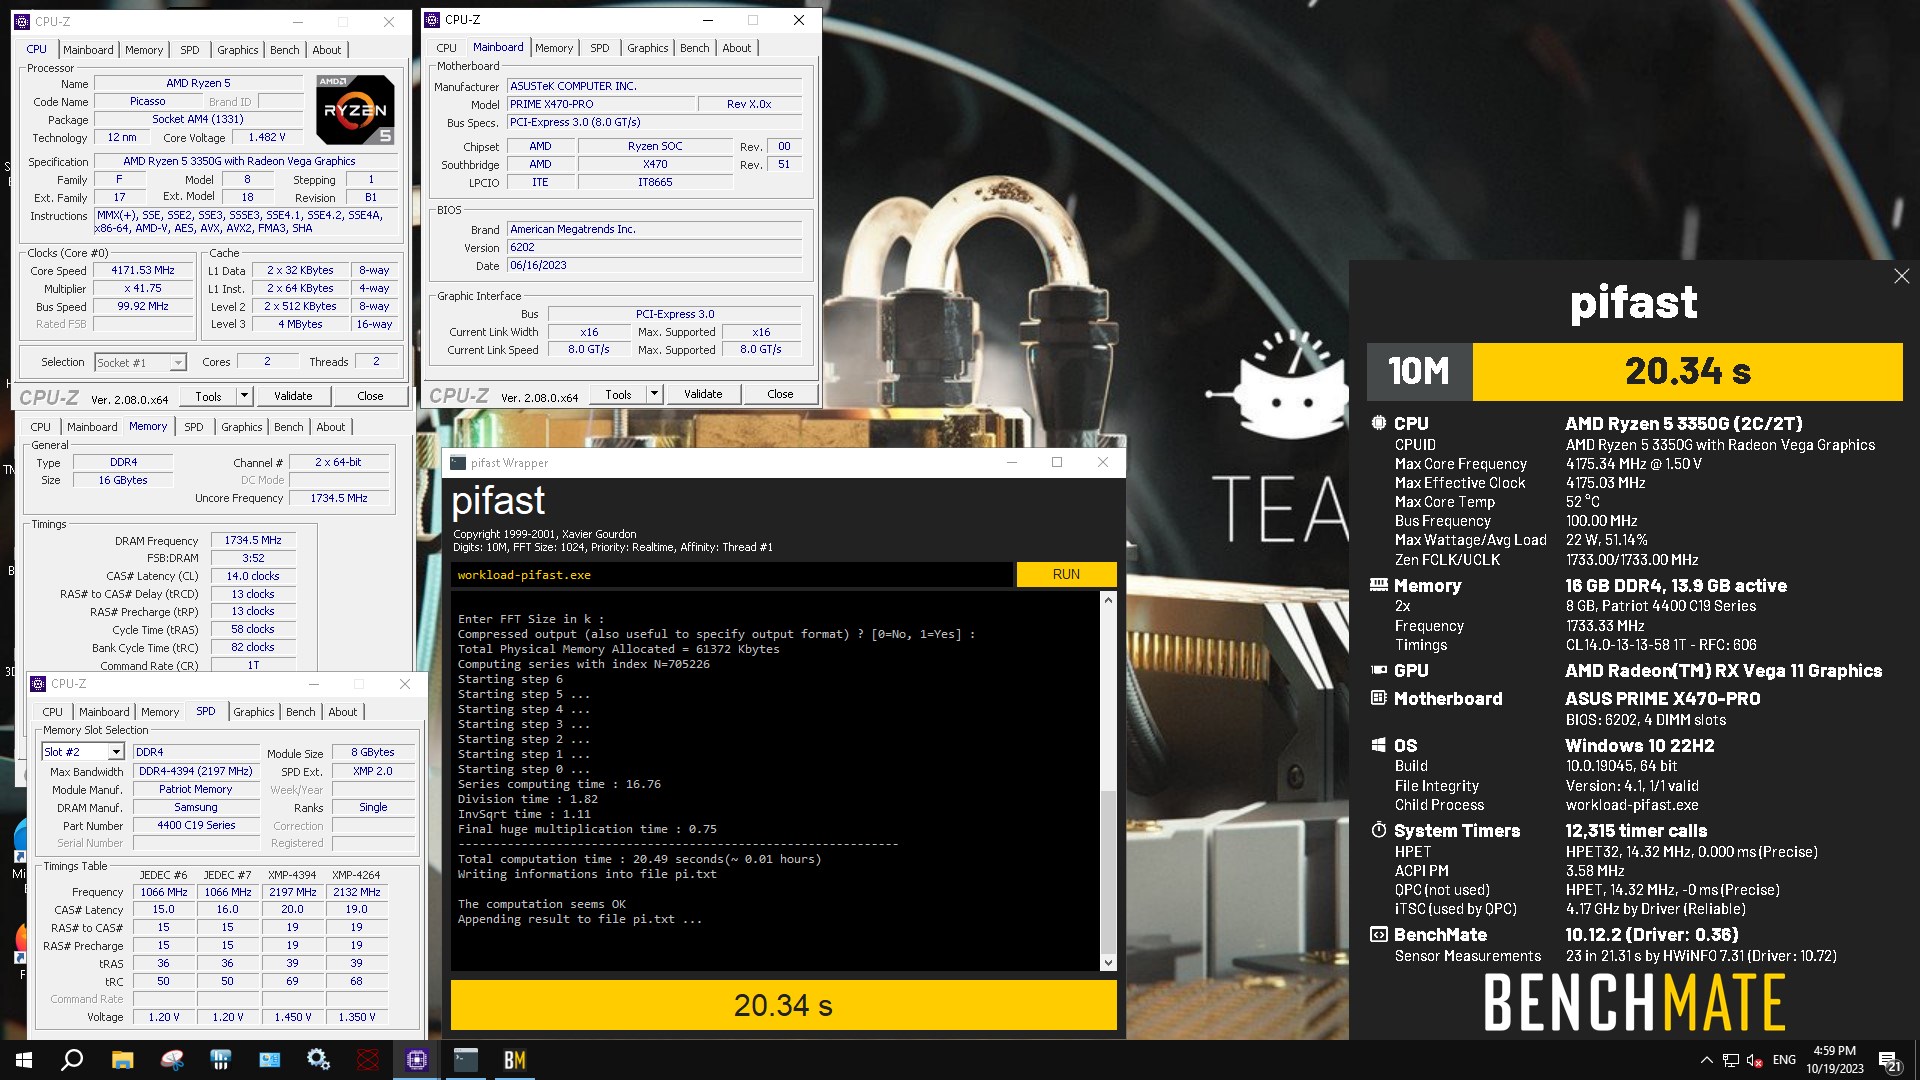1920x1080 pixels.
Task: Click the 4400 C19 Series part number field
Action: point(195,825)
